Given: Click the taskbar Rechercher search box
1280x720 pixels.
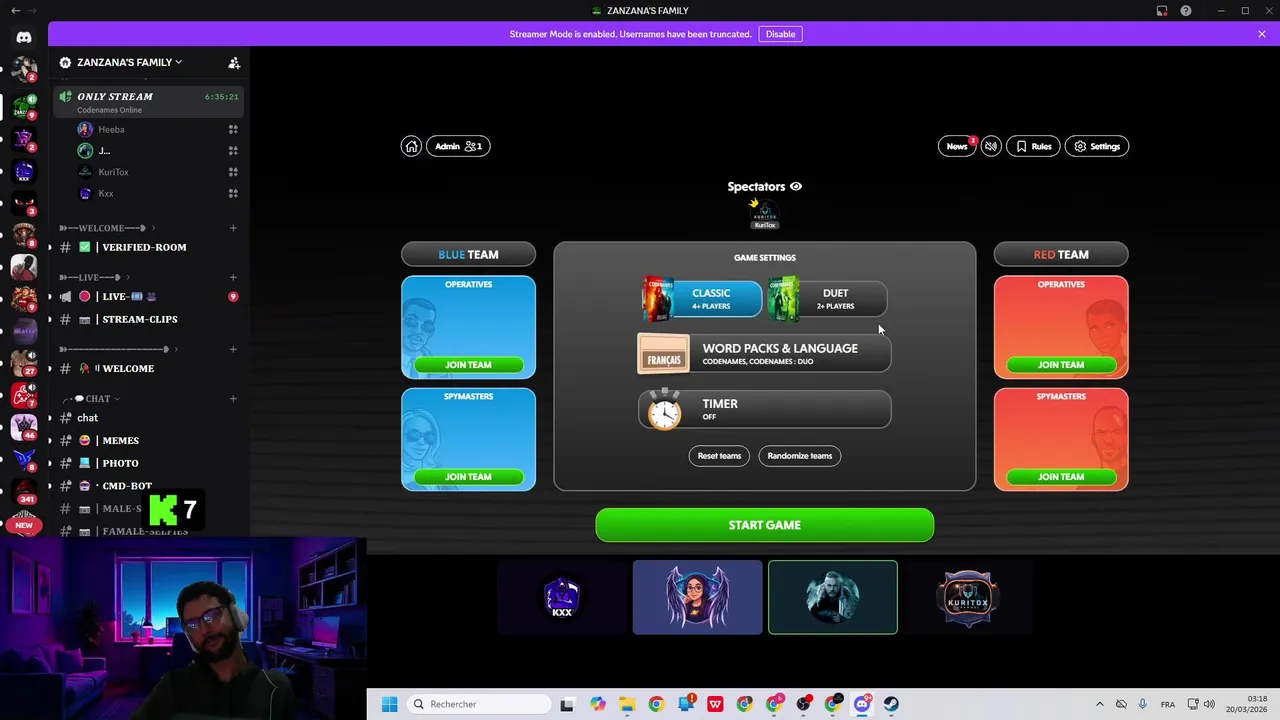Looking at the screenshot, I should click(479, 704).
